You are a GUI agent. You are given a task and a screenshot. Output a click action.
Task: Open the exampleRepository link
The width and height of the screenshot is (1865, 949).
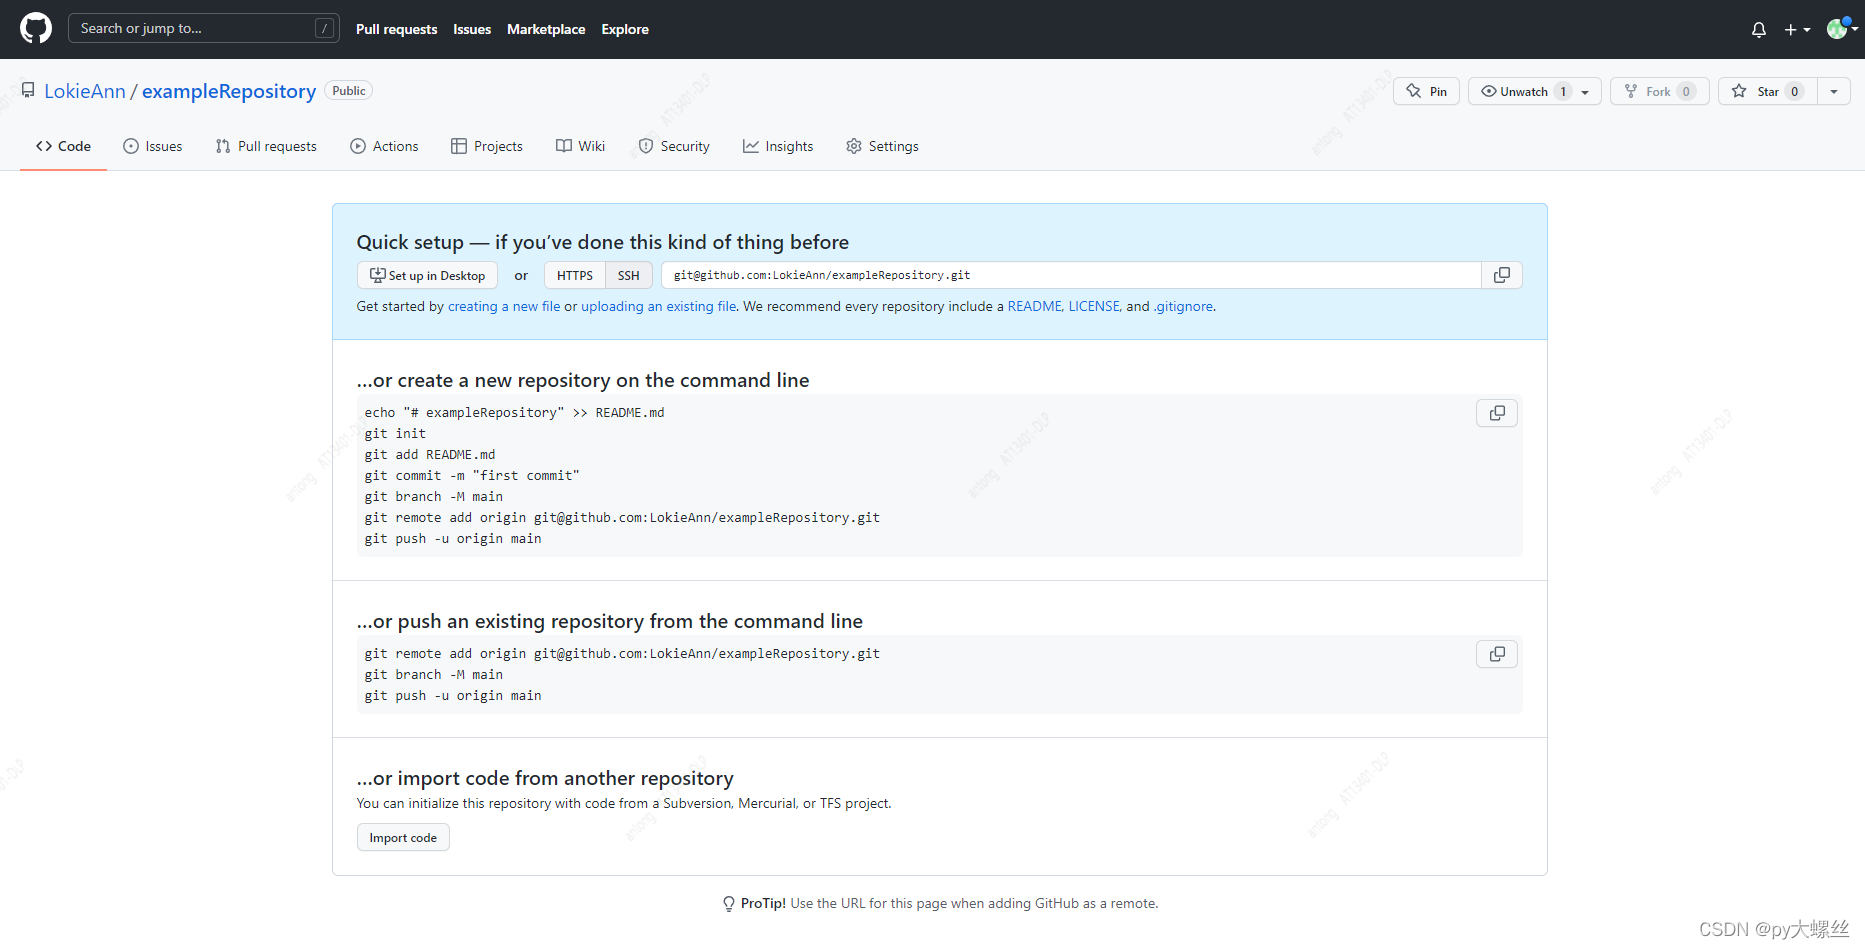tap(229, 91)
